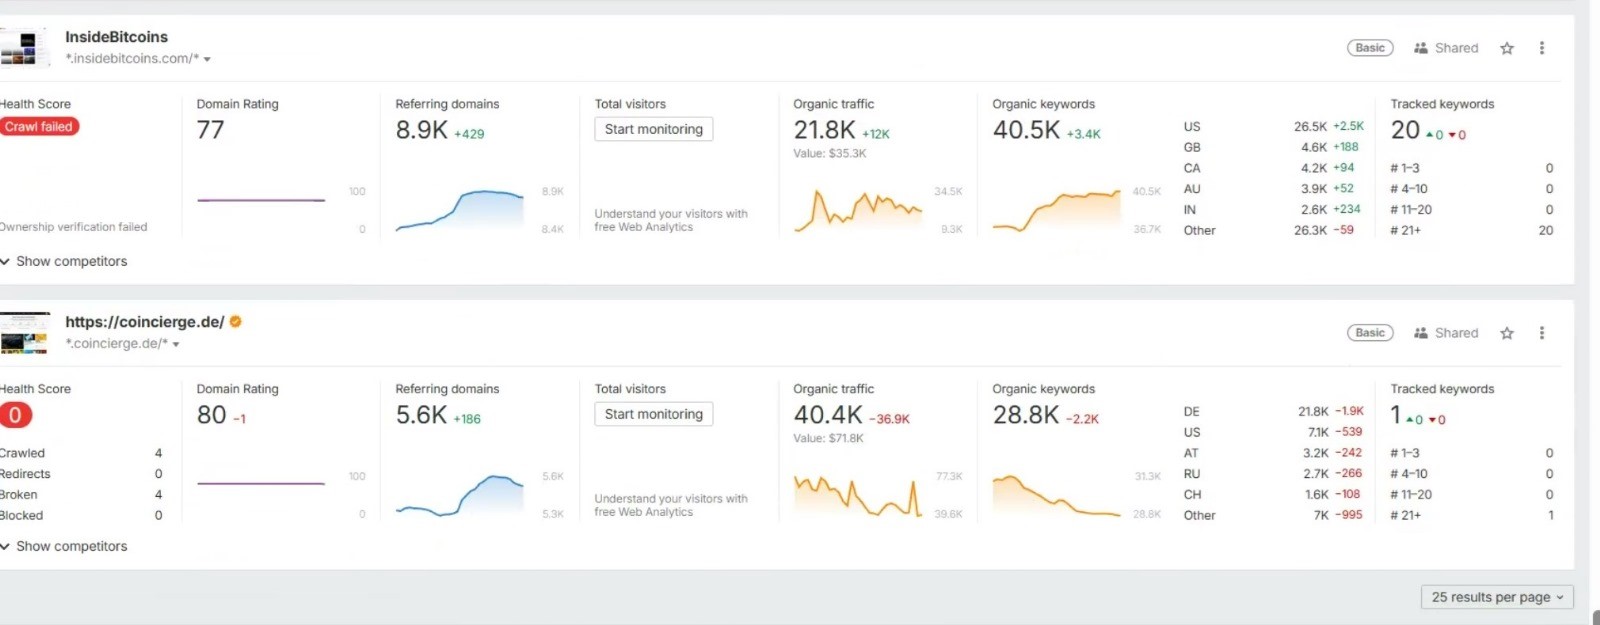The image size is (1600, 625).
Task: Click verified badge next to coincierge.de
Action: 236,321
